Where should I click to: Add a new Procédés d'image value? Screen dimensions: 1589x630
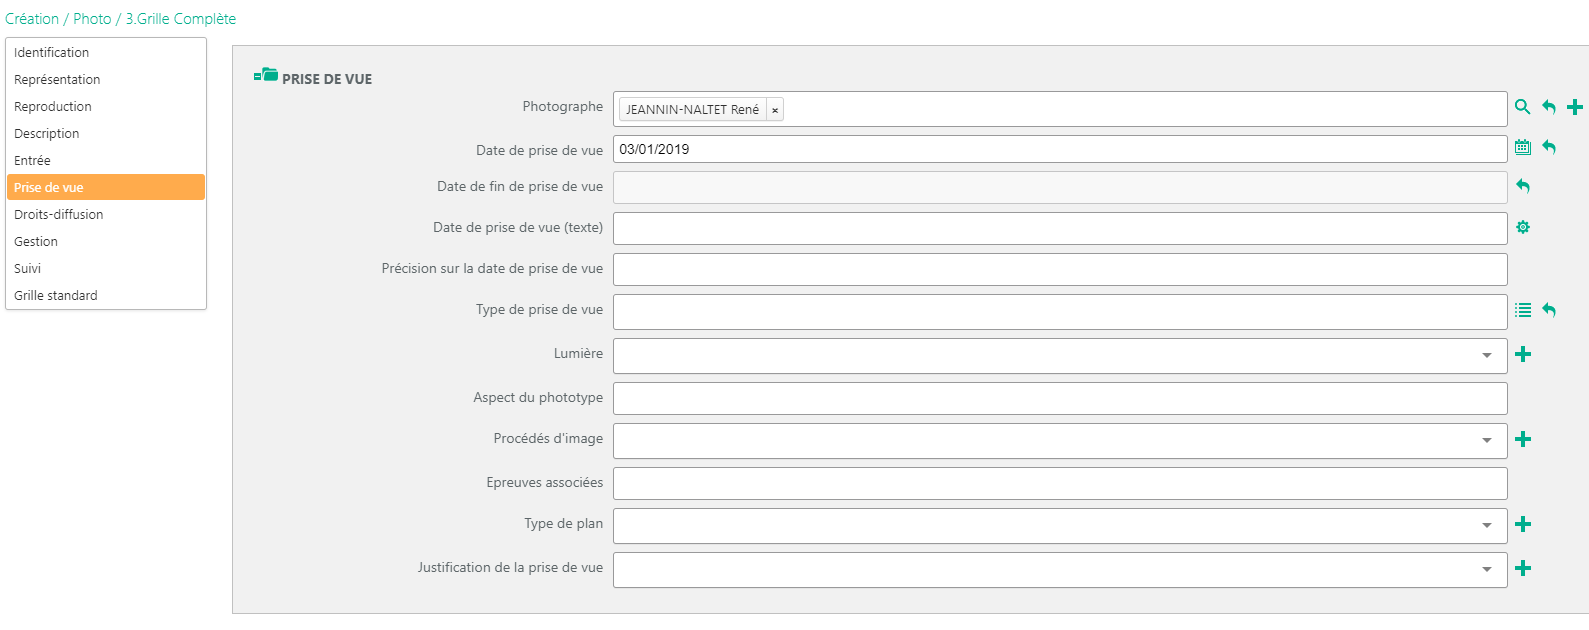[1523, 439]
